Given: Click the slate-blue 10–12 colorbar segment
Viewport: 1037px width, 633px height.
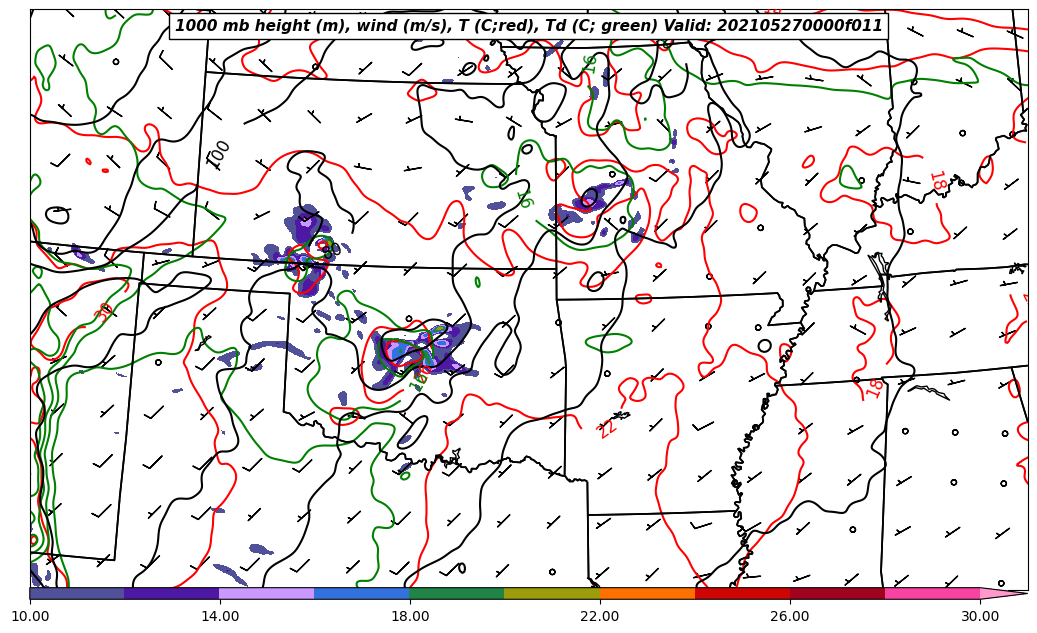Looking at the screenshot, I should (x=77, y=593).
